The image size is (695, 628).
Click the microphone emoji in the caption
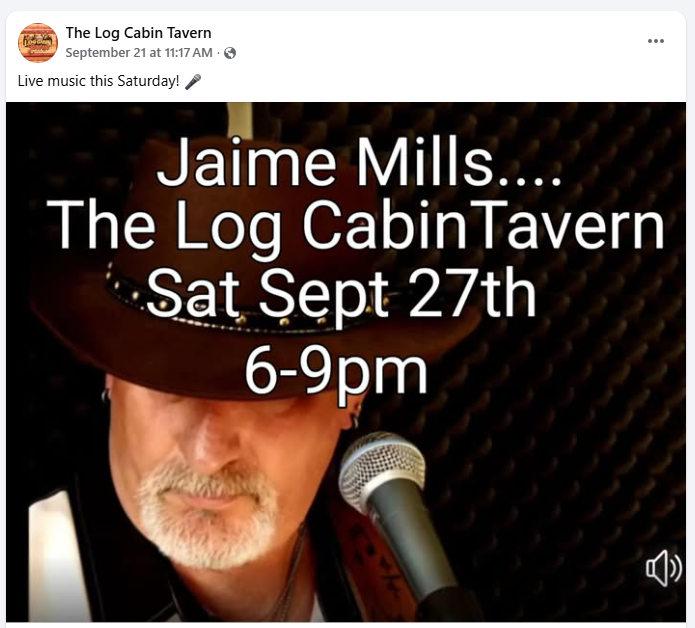[x=193, y=82]
